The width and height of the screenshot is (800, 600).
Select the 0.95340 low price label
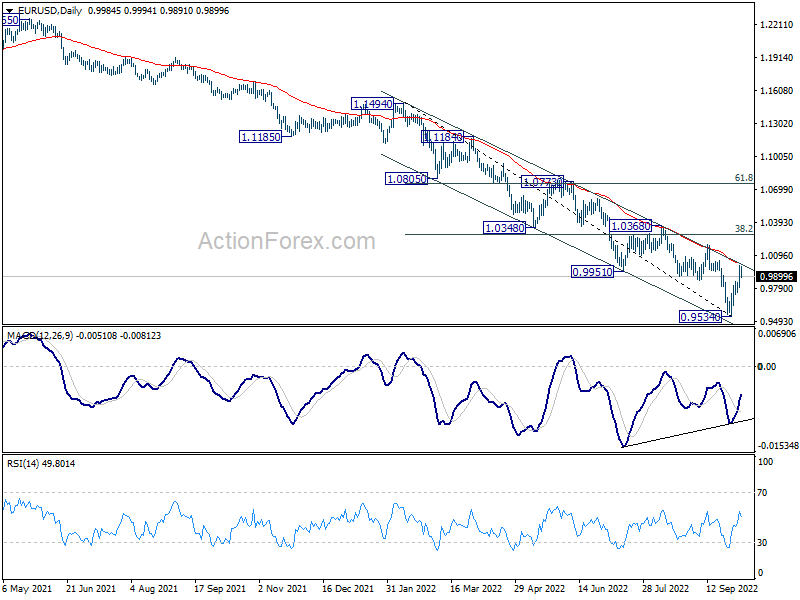coord(701,317)
